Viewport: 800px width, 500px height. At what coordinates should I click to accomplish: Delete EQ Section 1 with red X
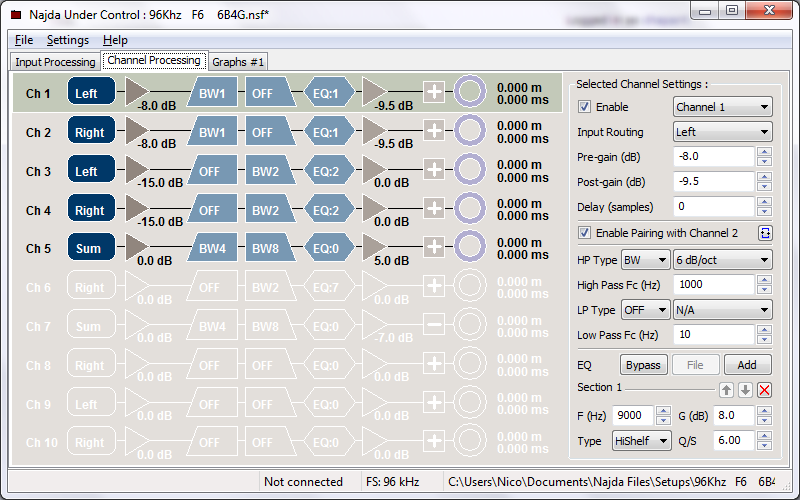click(x=764, y=390)
